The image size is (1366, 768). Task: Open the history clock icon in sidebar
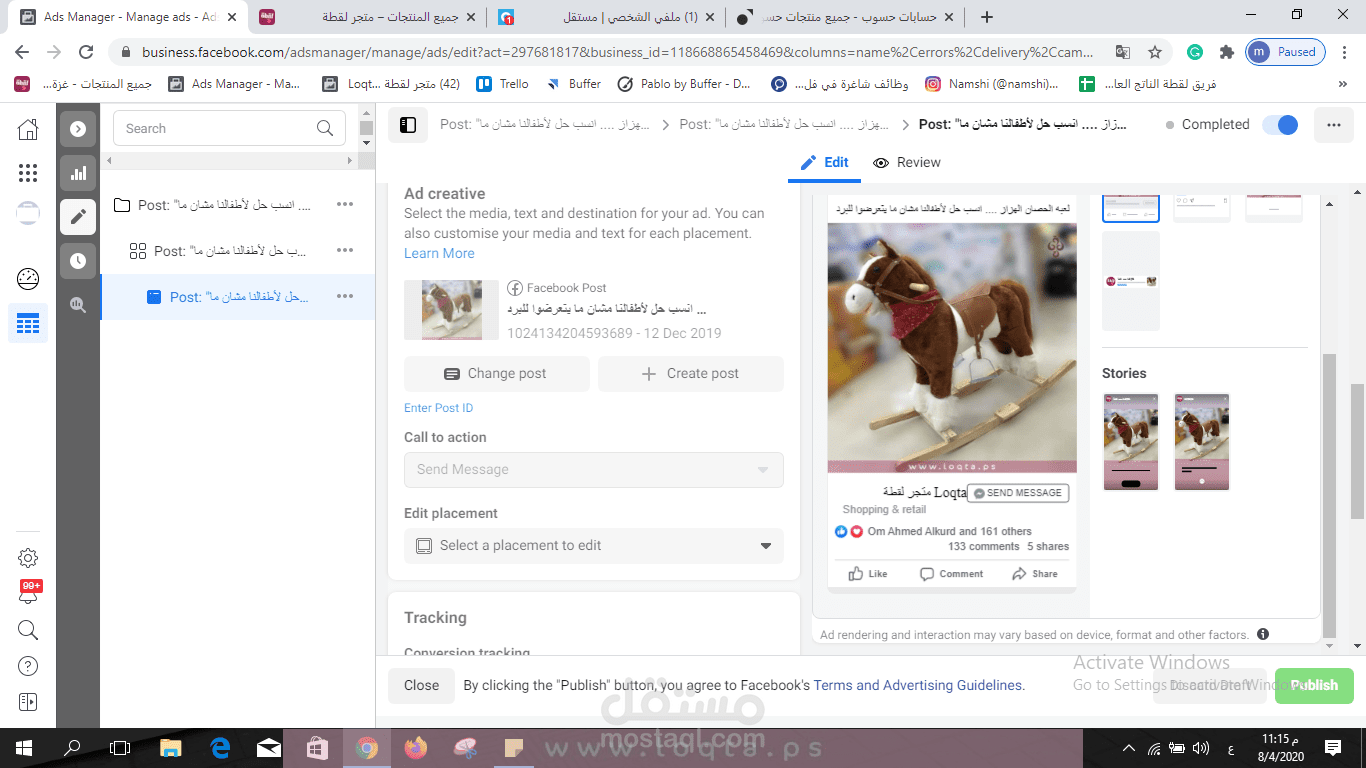pos(78,261)
